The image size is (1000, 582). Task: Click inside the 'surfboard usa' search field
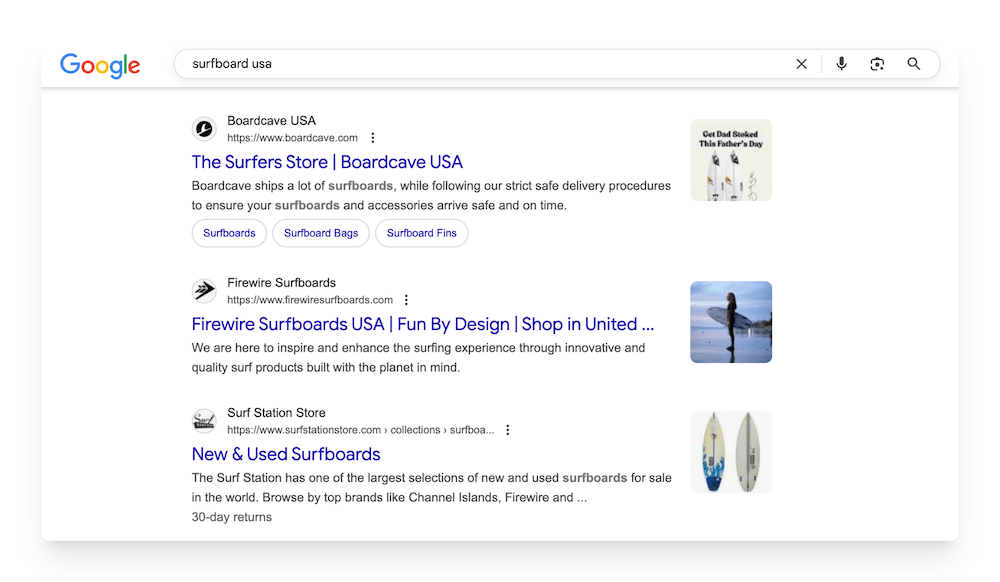(480, 64)
